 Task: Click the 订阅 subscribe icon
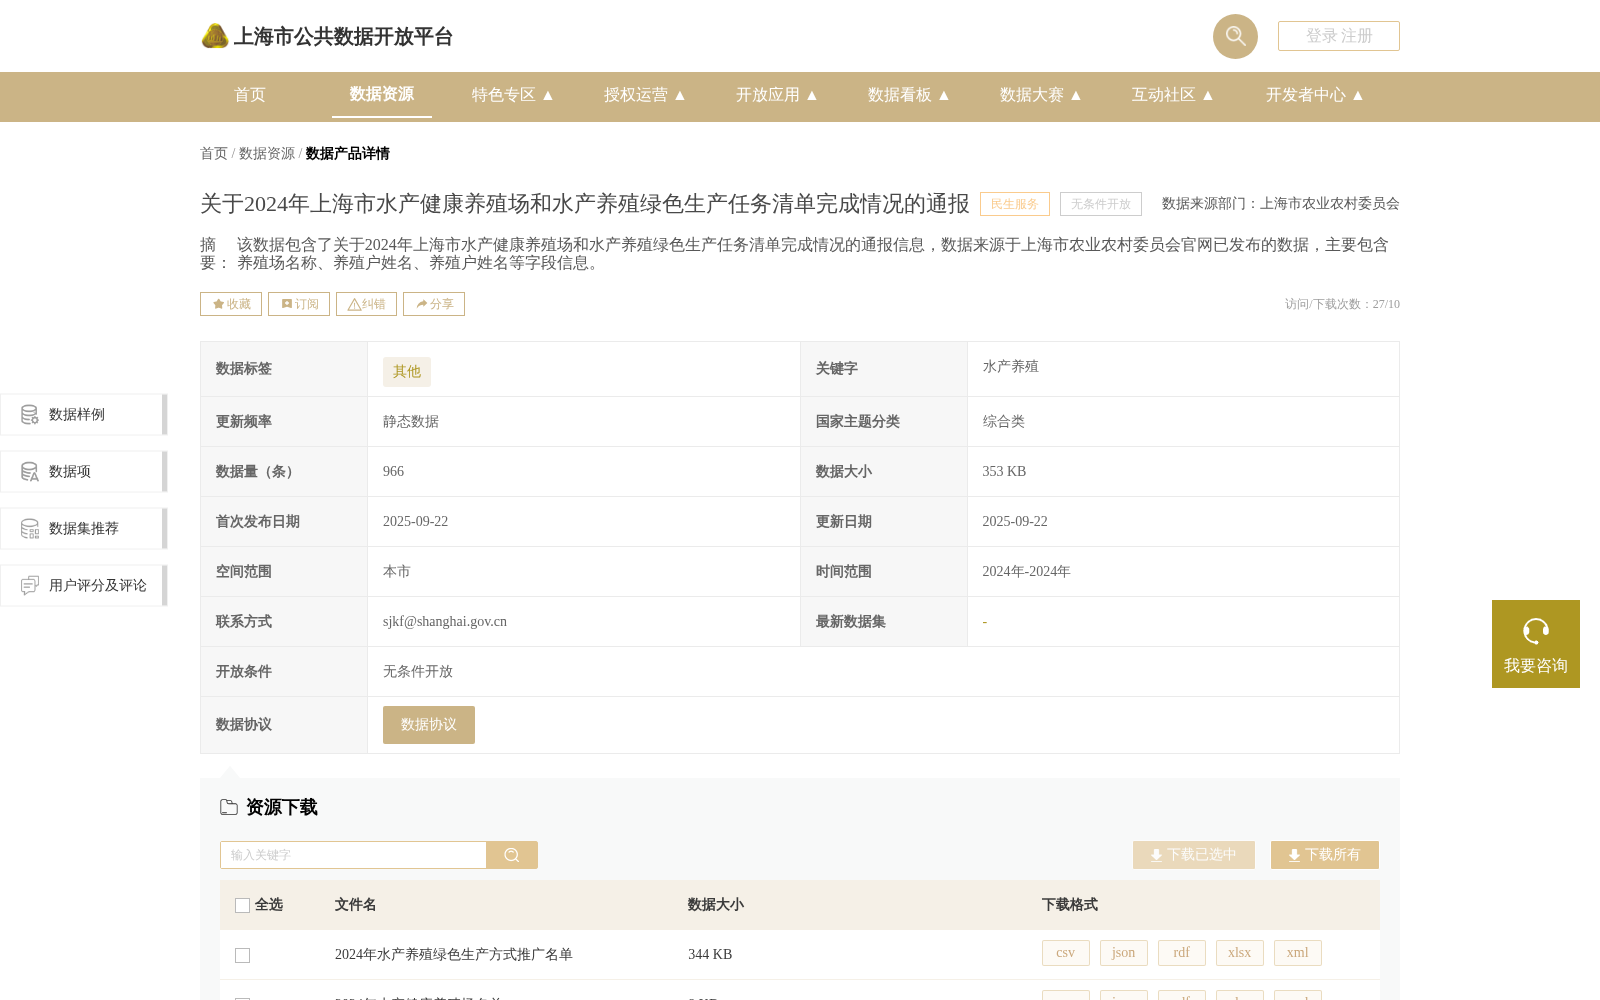287,304
